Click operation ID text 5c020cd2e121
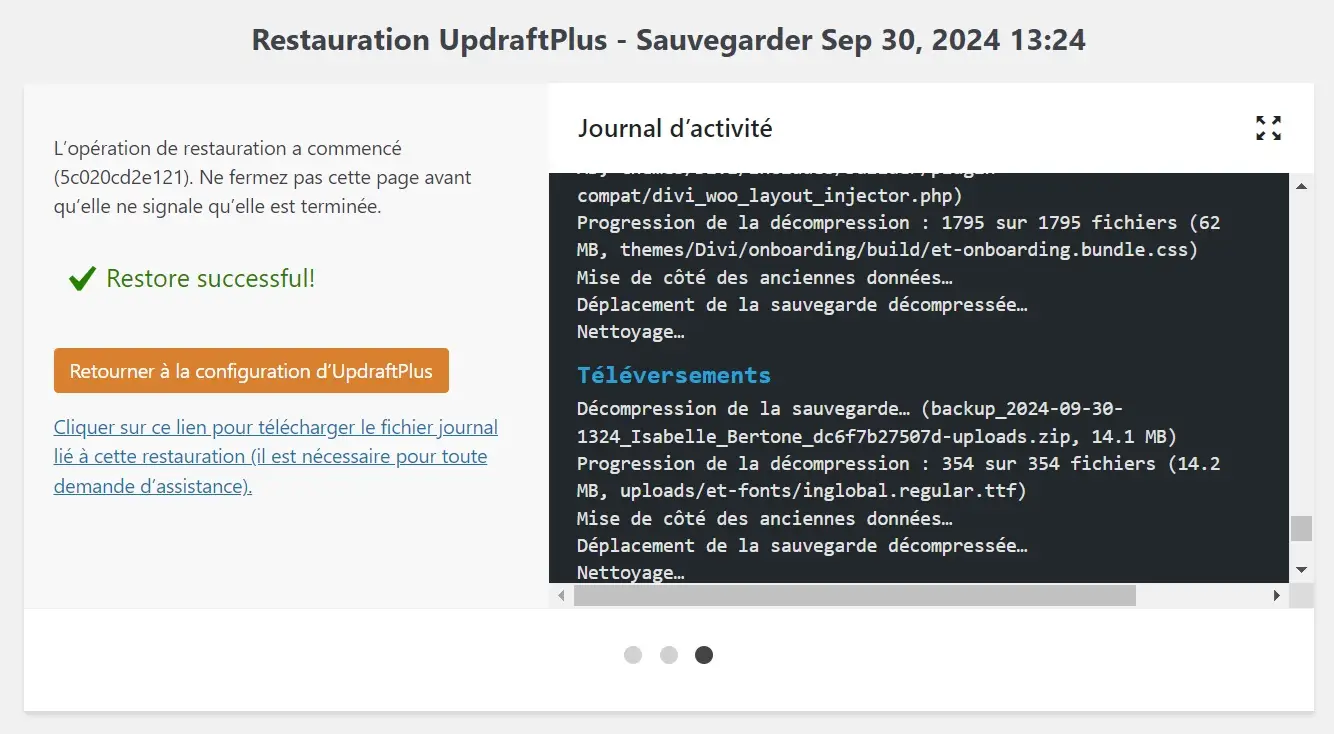The width and height of the screenshot is (1334, 734). 121,178
